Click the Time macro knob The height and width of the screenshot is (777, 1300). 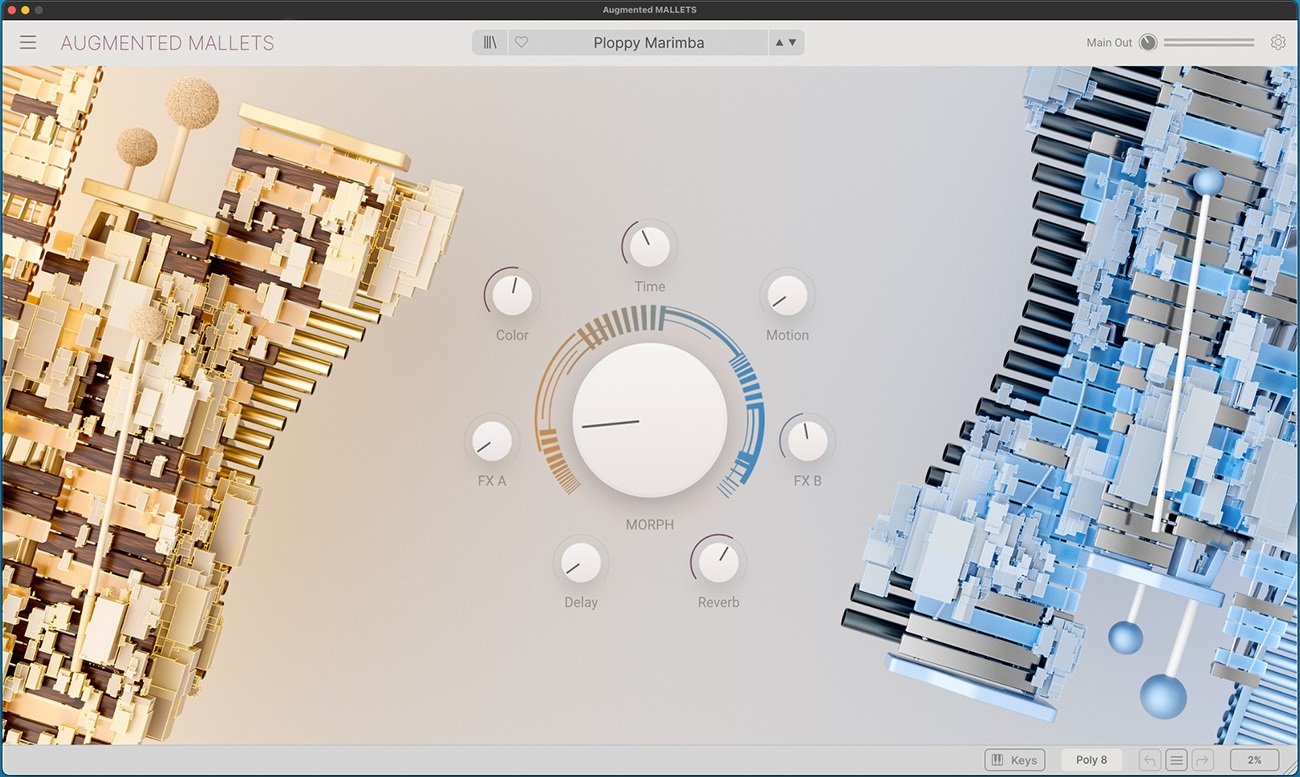coord(649,247)
